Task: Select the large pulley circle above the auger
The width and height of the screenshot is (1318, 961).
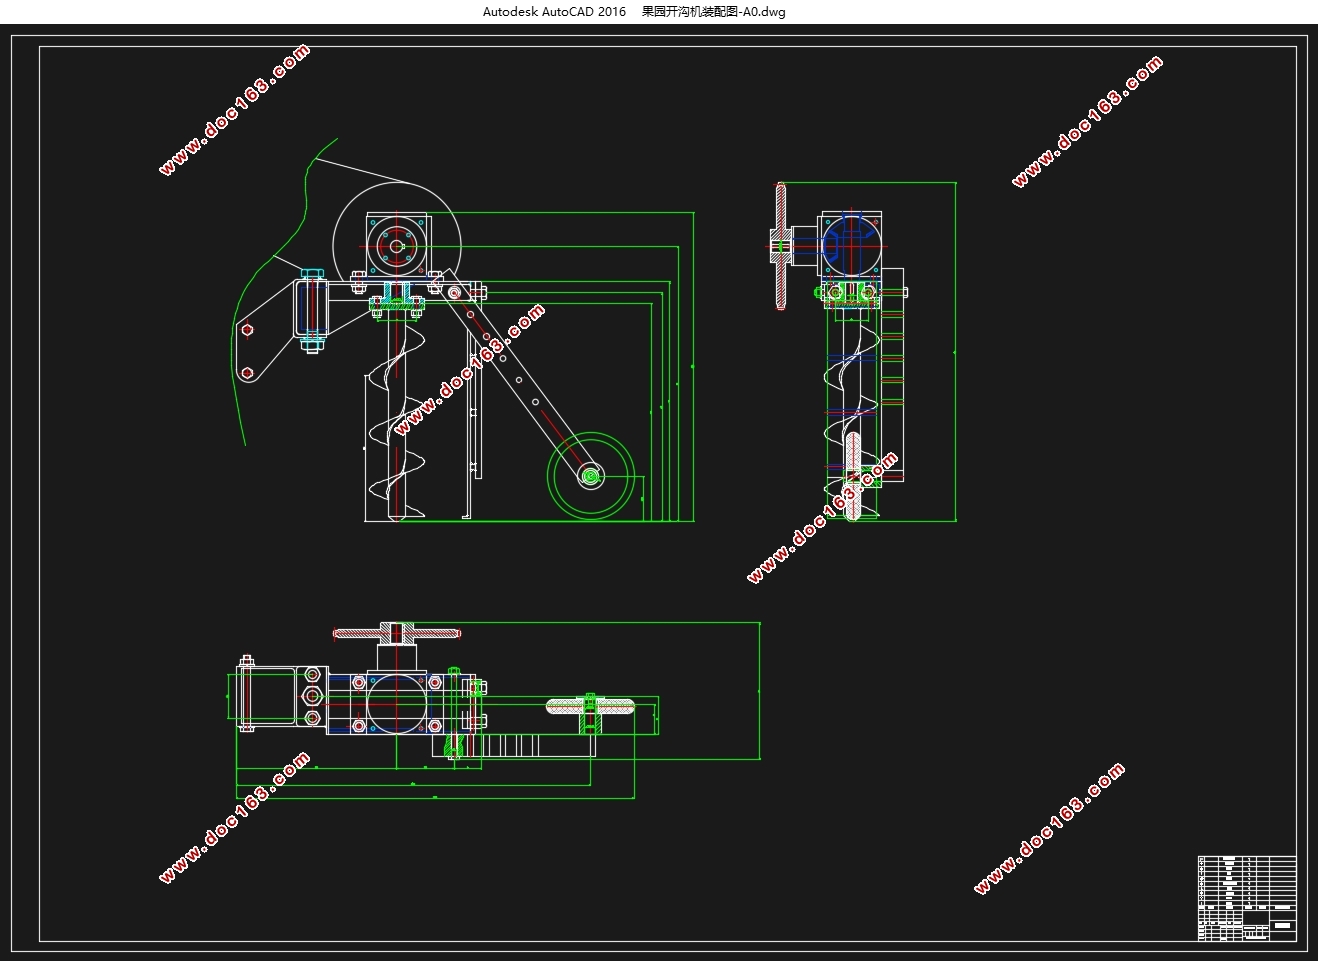Action: [x=396, y=246]
